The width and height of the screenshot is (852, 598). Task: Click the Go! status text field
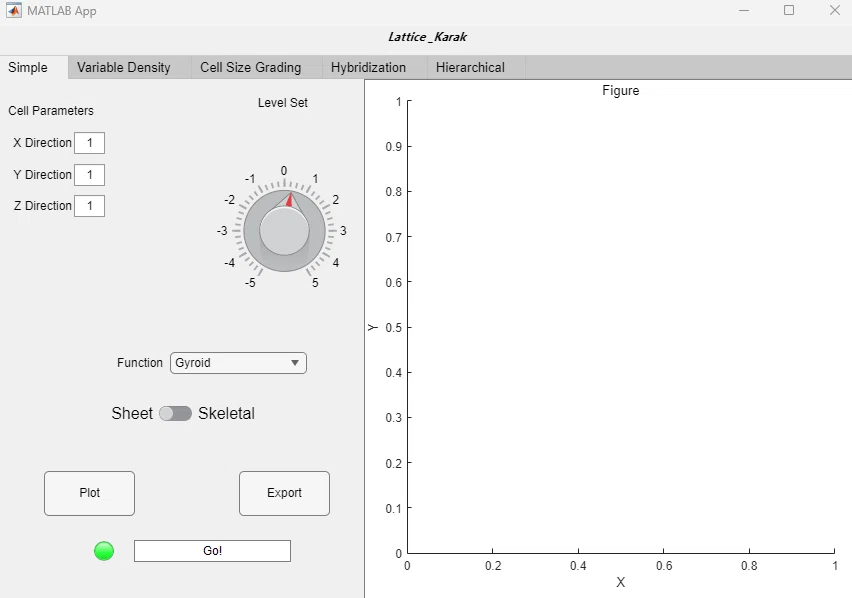pos(212,551)
